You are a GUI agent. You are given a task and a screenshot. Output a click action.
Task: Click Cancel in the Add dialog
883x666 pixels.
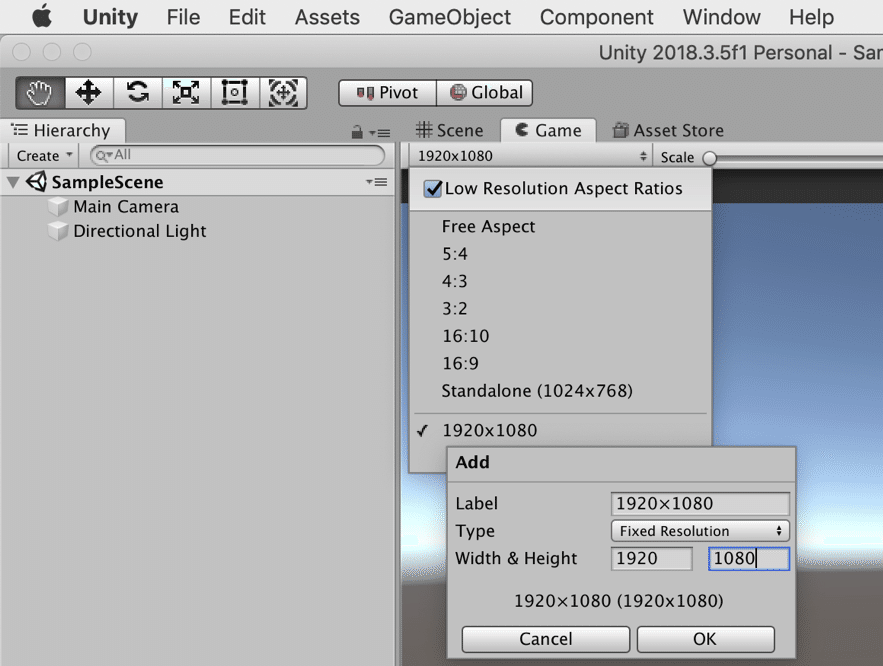click(x=546, y=639)
